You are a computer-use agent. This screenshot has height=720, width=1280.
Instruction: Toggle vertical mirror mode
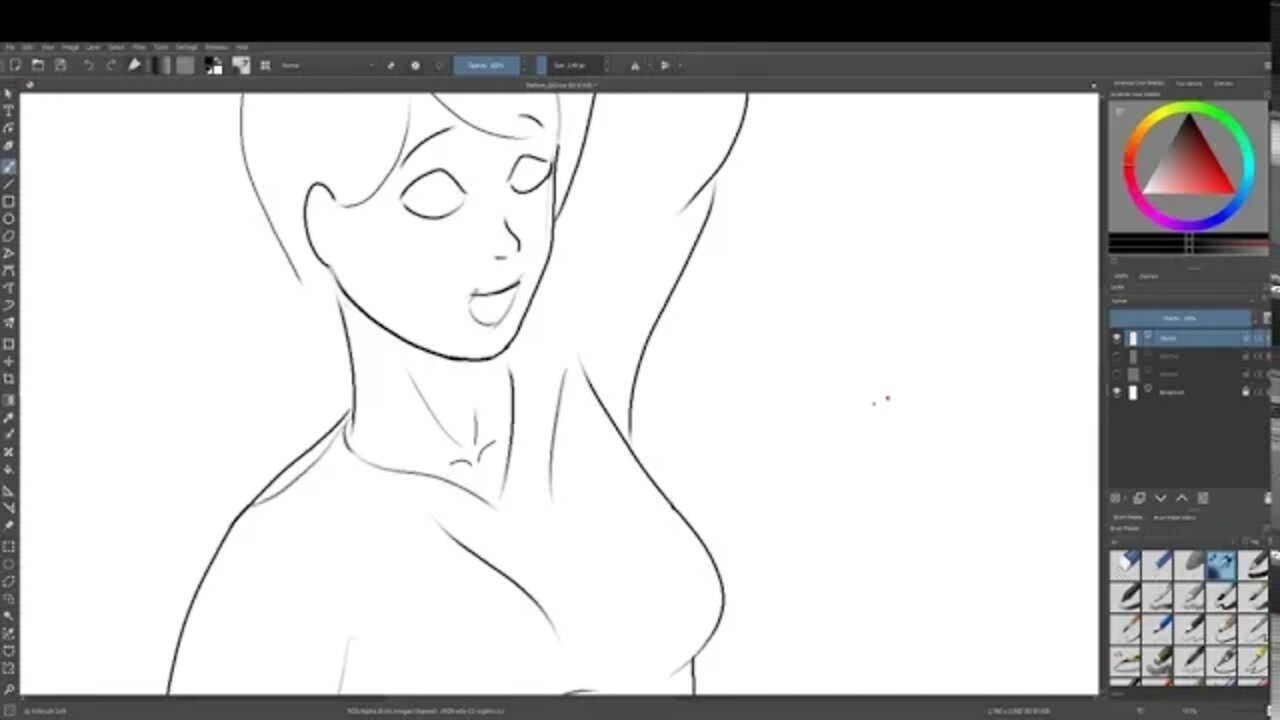coord(666,65)
